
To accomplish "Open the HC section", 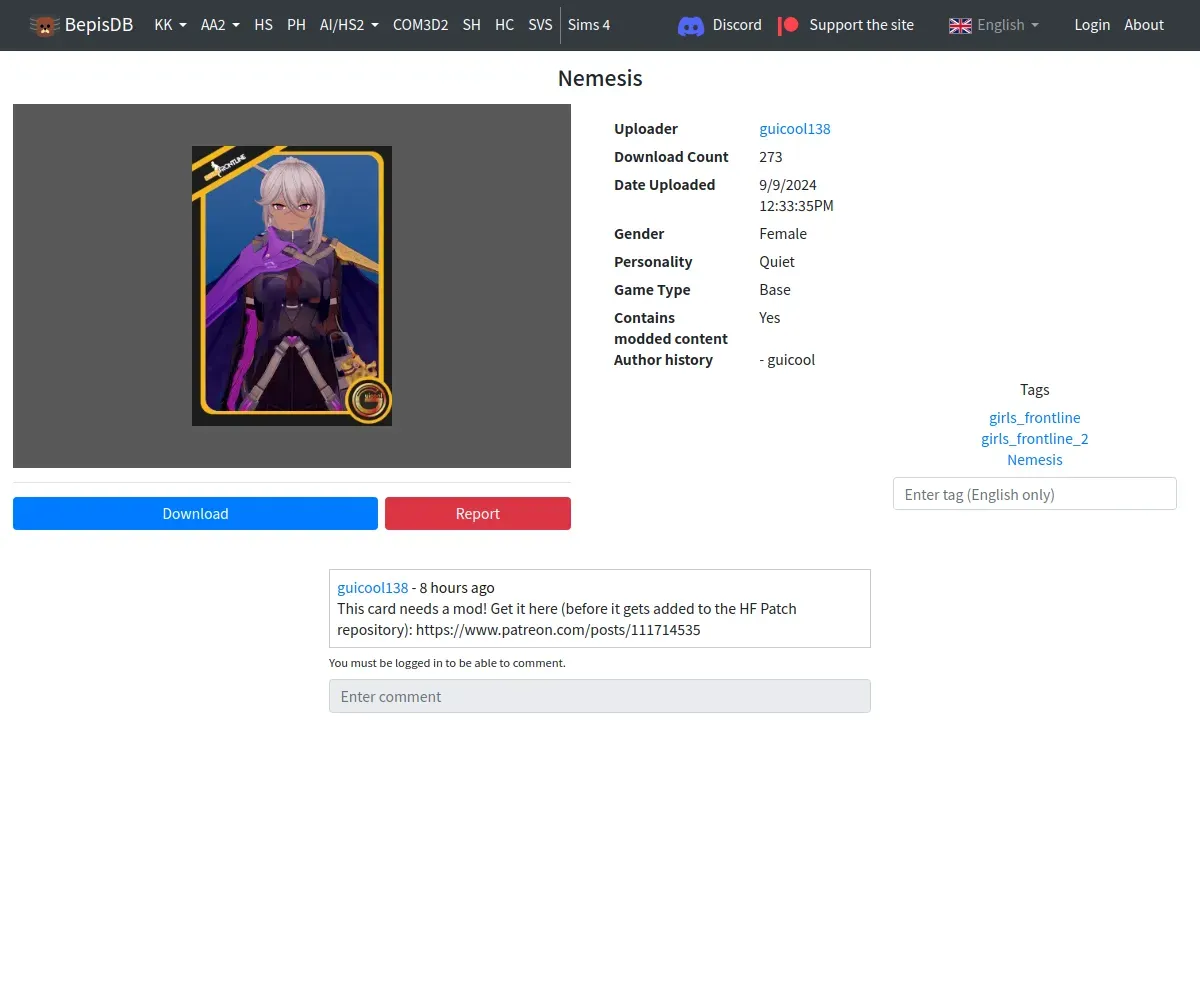I will tap(504, 25).
